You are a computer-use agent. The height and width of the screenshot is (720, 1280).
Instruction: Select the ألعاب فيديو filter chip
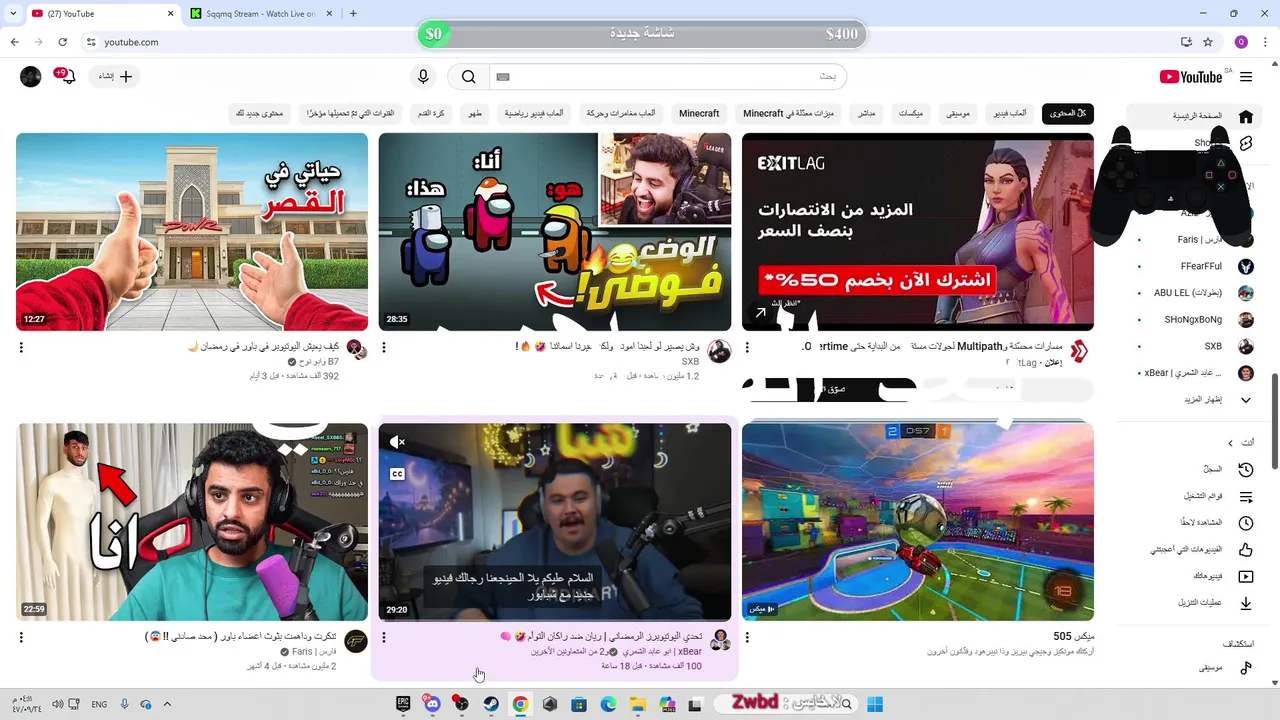[1009, 113]
